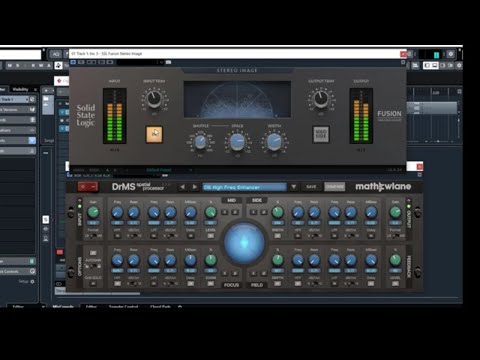Select the MID section label in DrMS
480x360 pixels.
pyautogui.click(x=231, y=200)
